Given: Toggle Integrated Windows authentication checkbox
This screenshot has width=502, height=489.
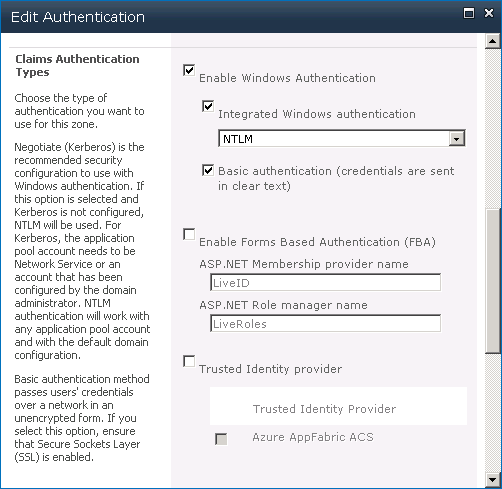Looking at the screenshot, I should [208, 106].
